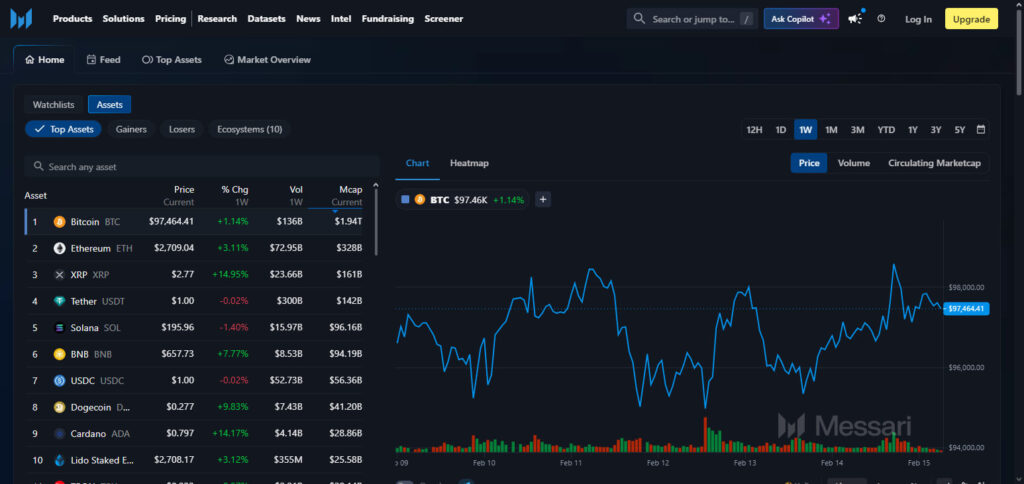Click the Ethereum icon in the asset list

(59, 248)
